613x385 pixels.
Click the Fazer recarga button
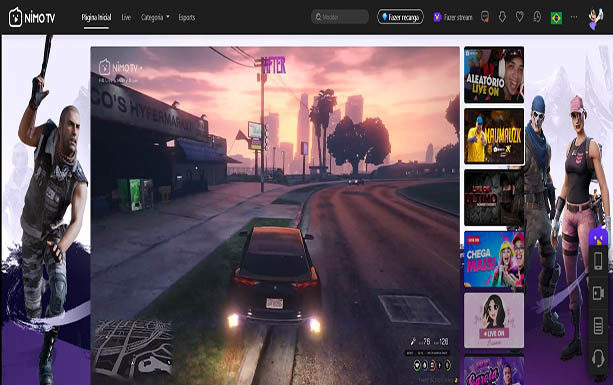(x=400, y=17)
